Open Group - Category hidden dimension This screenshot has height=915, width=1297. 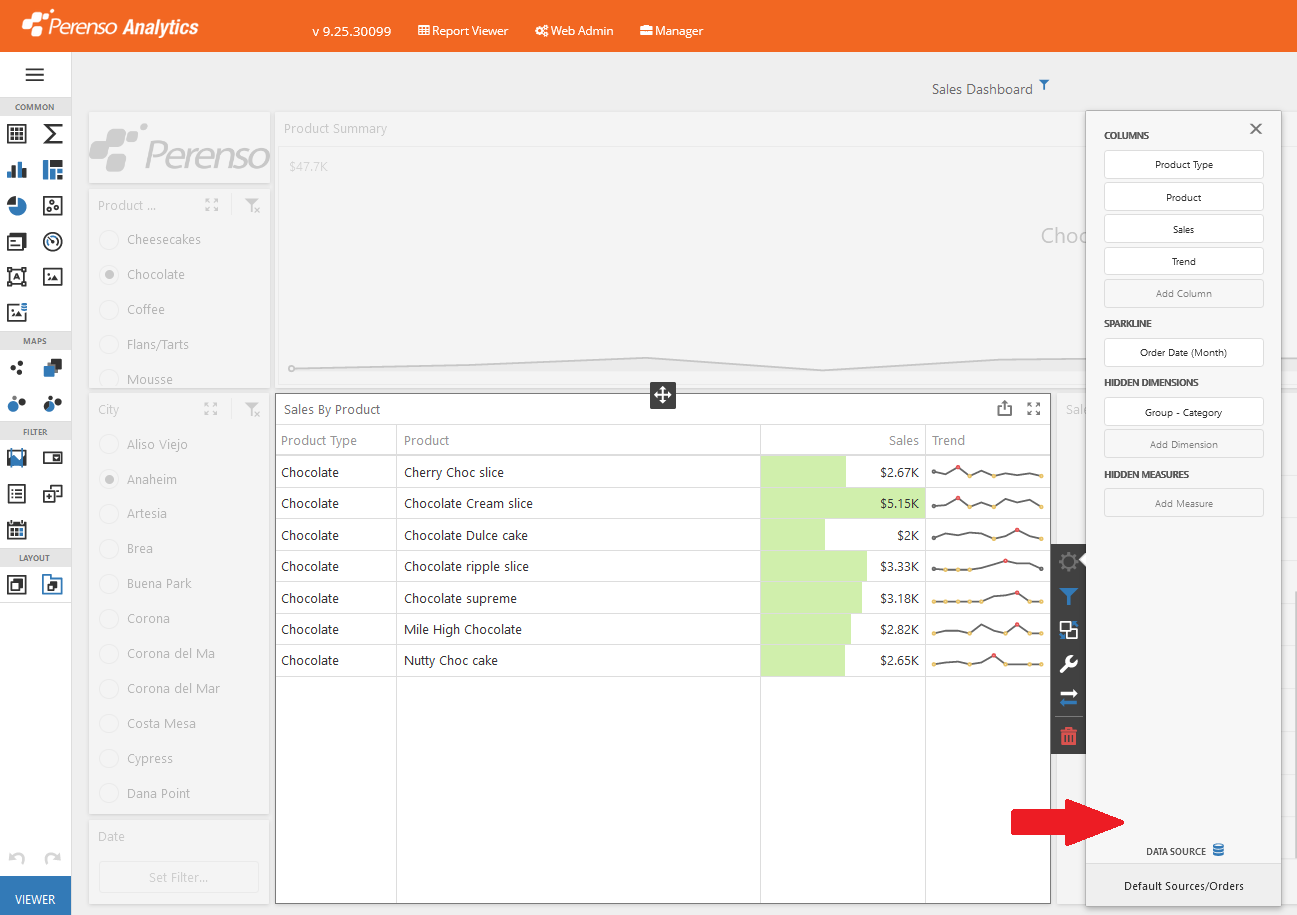[x=1184, y=412]
